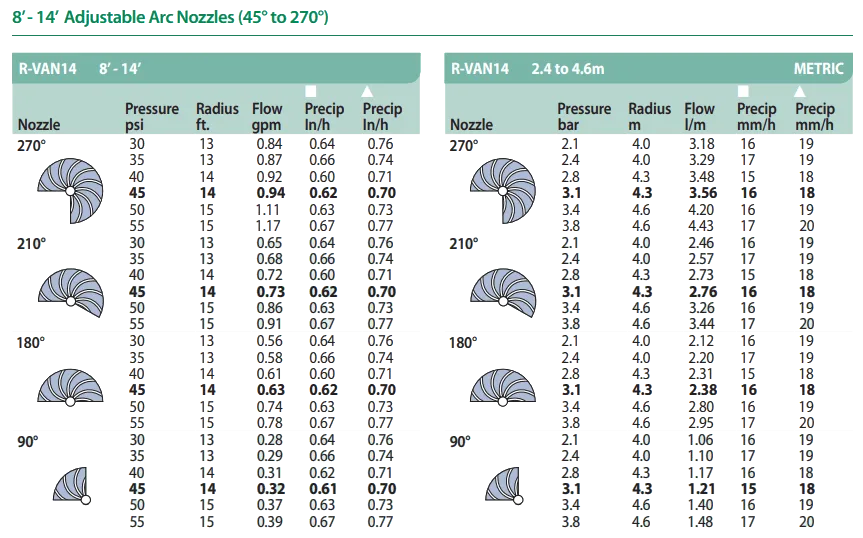Click the Nozzle heading in the psi table

pos(39,125)
